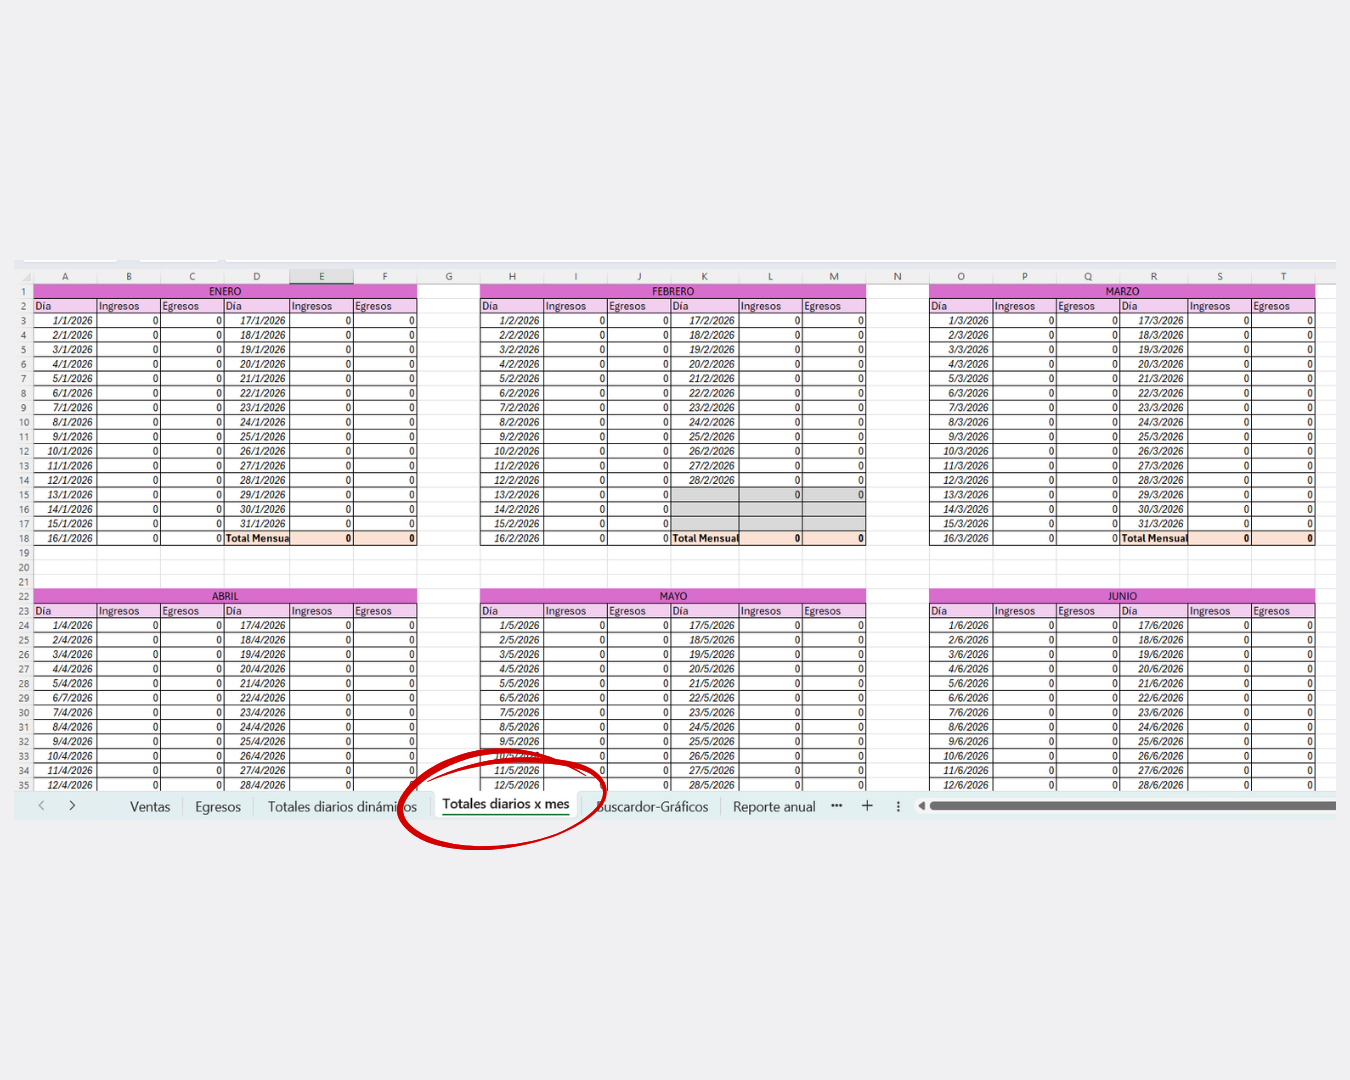Click the vertical dots tab bar handle
1350x1080 pixels.
click(898, 806)
